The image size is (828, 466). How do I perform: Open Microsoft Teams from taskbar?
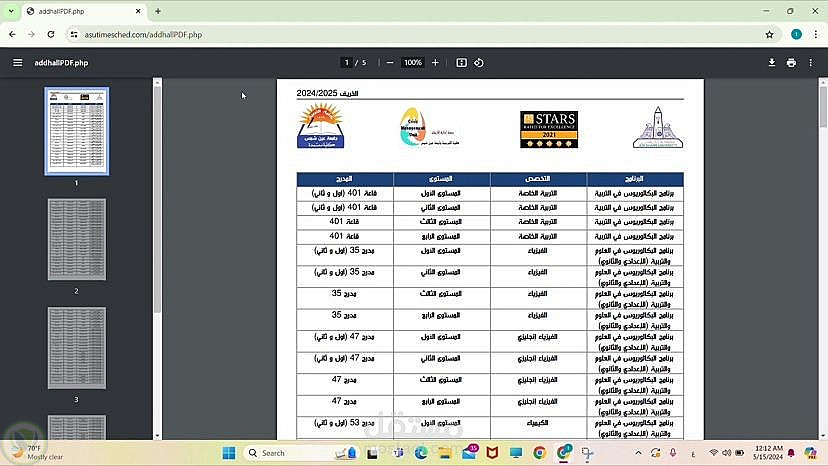coord(398,453)
